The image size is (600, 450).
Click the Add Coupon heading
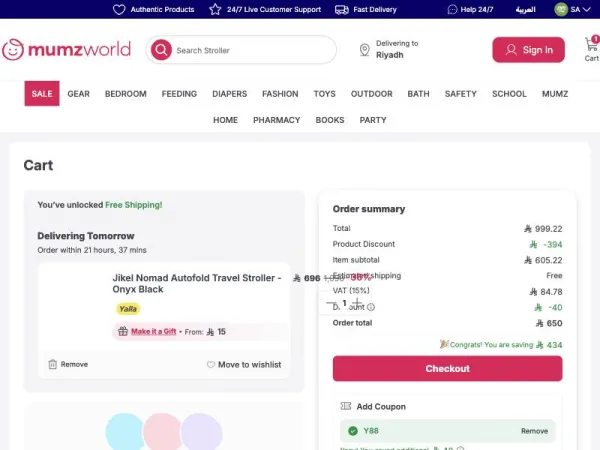(381, 406)
